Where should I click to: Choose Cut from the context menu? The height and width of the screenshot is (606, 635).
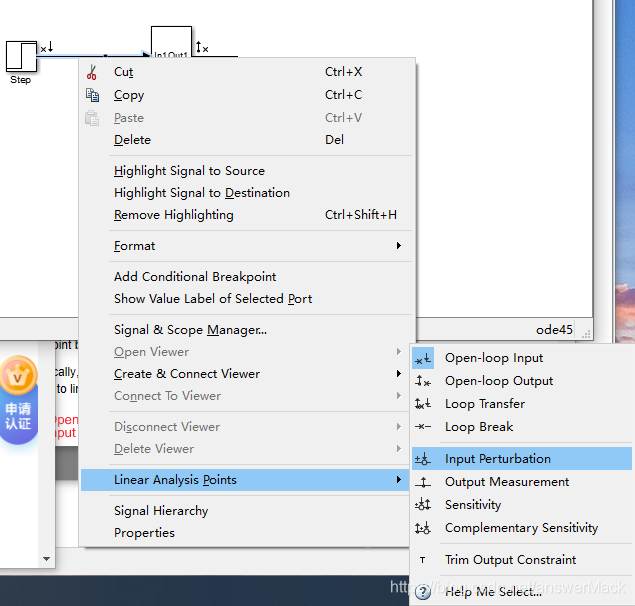click(248, 72)
